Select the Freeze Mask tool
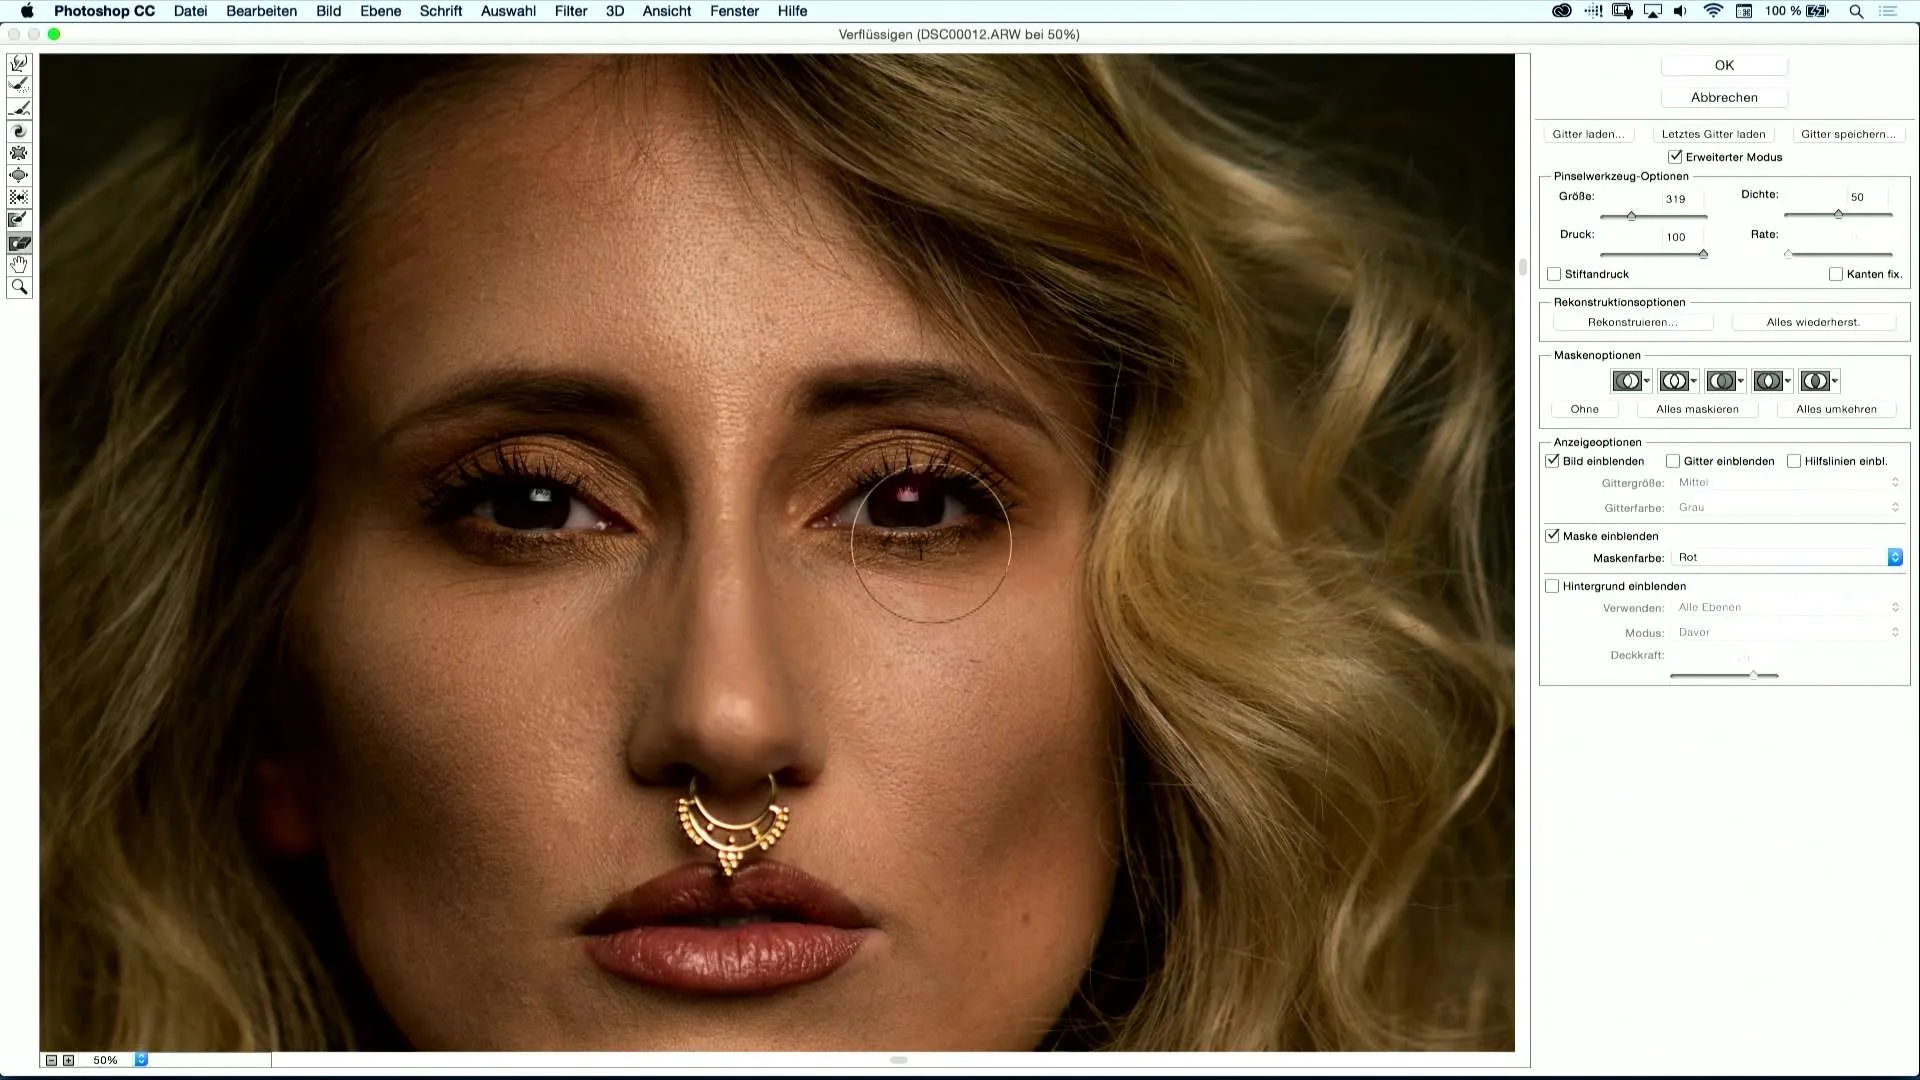Screen dimensions: 1920x1080 pos(19,220)
